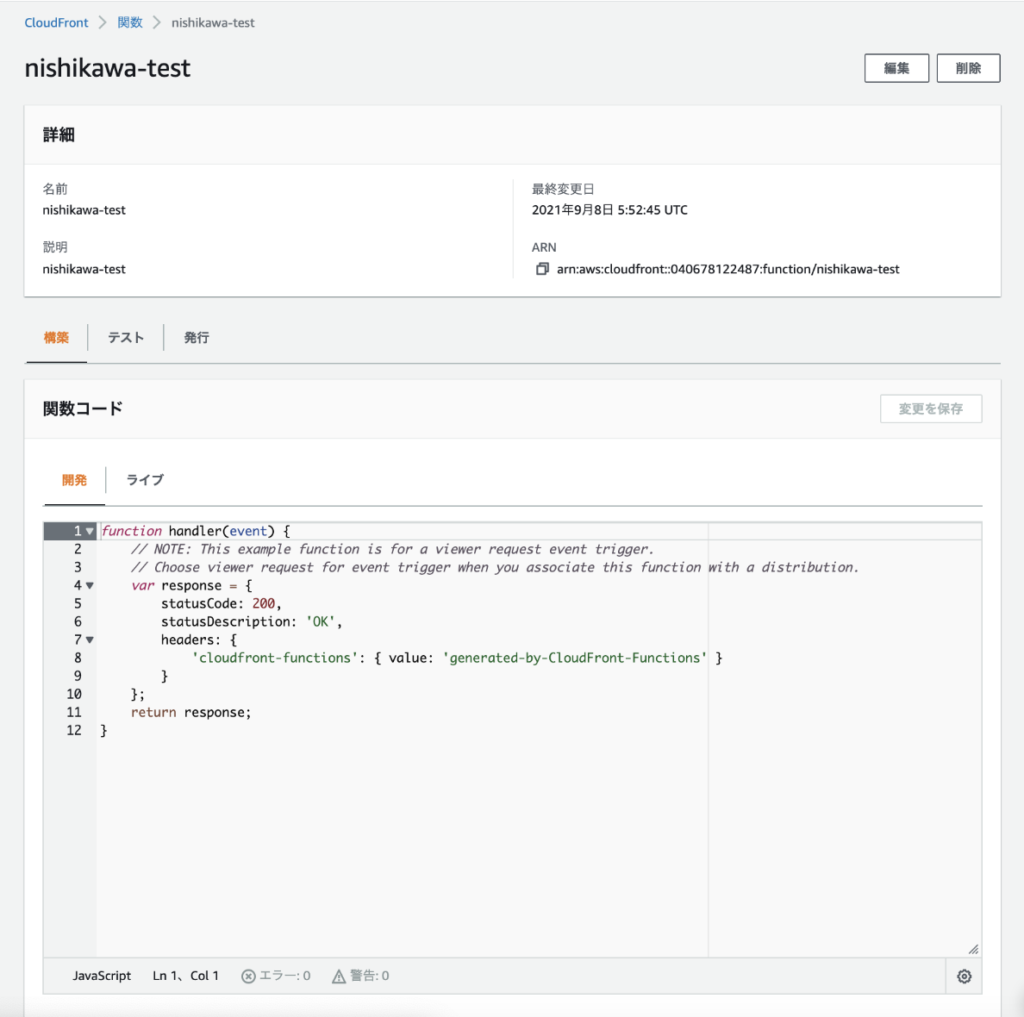Click the 削除 button
The image size is (1024, 1017).
pos(968,68)
